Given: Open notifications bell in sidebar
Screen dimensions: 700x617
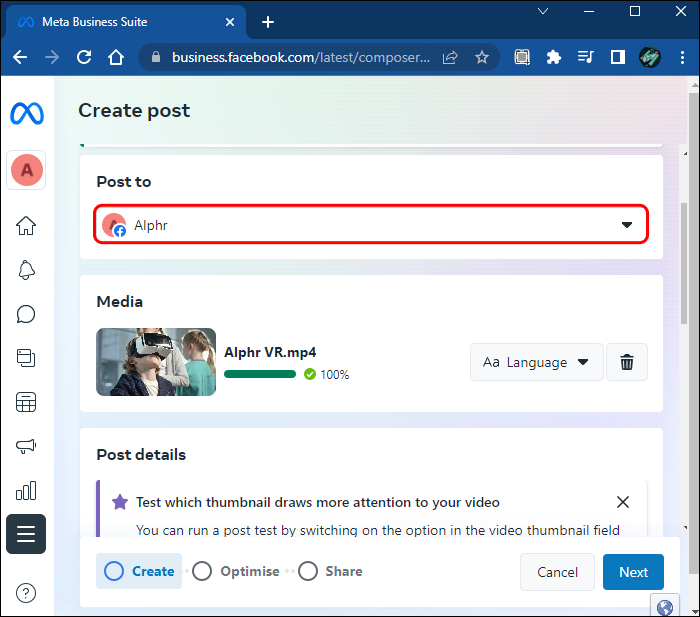Looking at the screenshot, I should (26, 270).
